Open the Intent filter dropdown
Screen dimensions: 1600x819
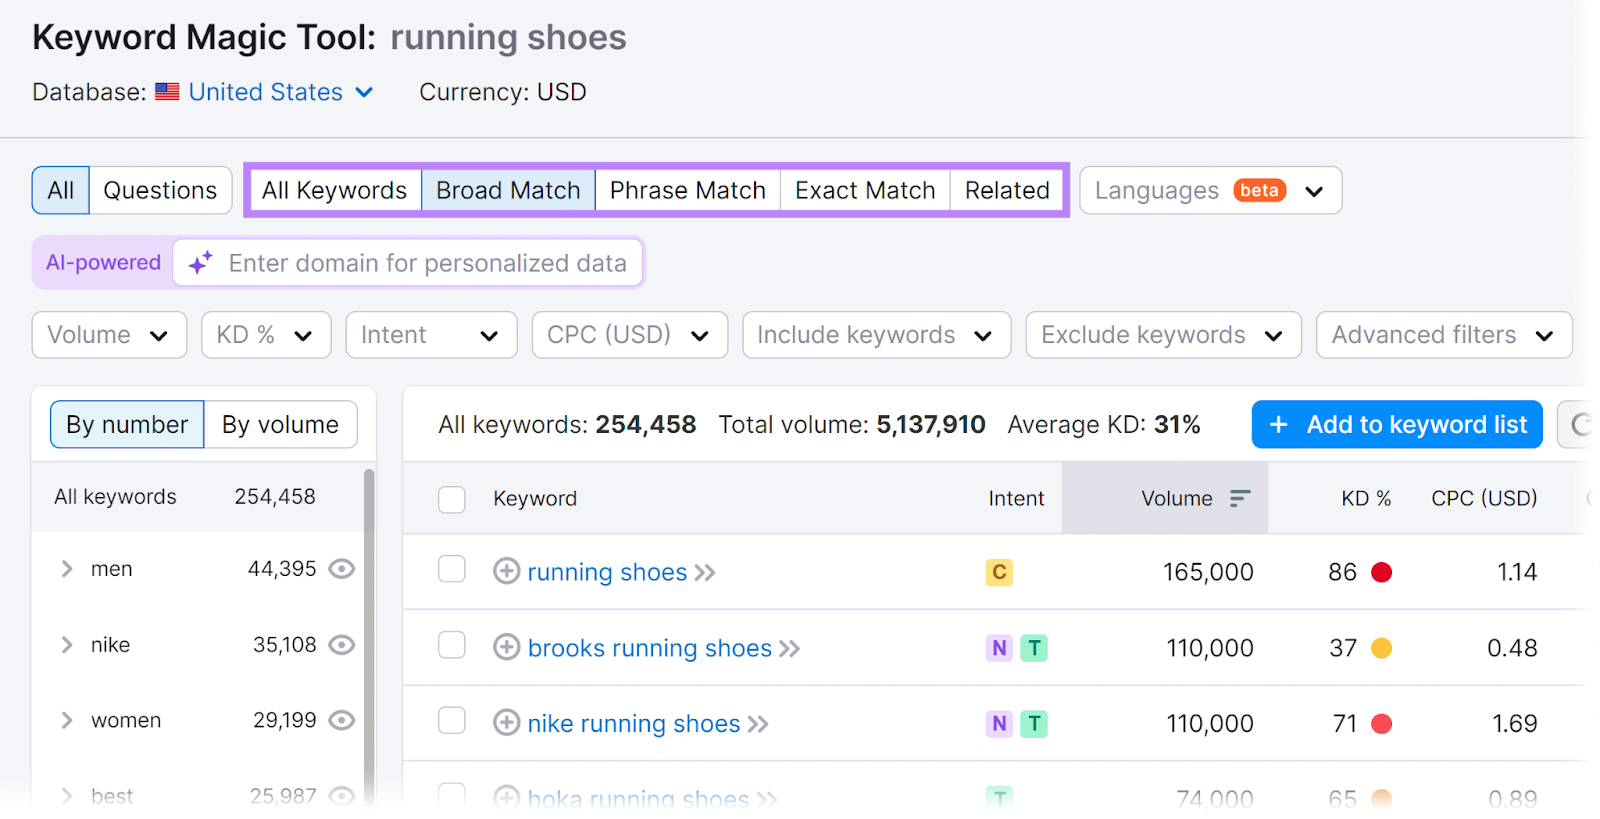pyautogui.click(x=431, y=335)
